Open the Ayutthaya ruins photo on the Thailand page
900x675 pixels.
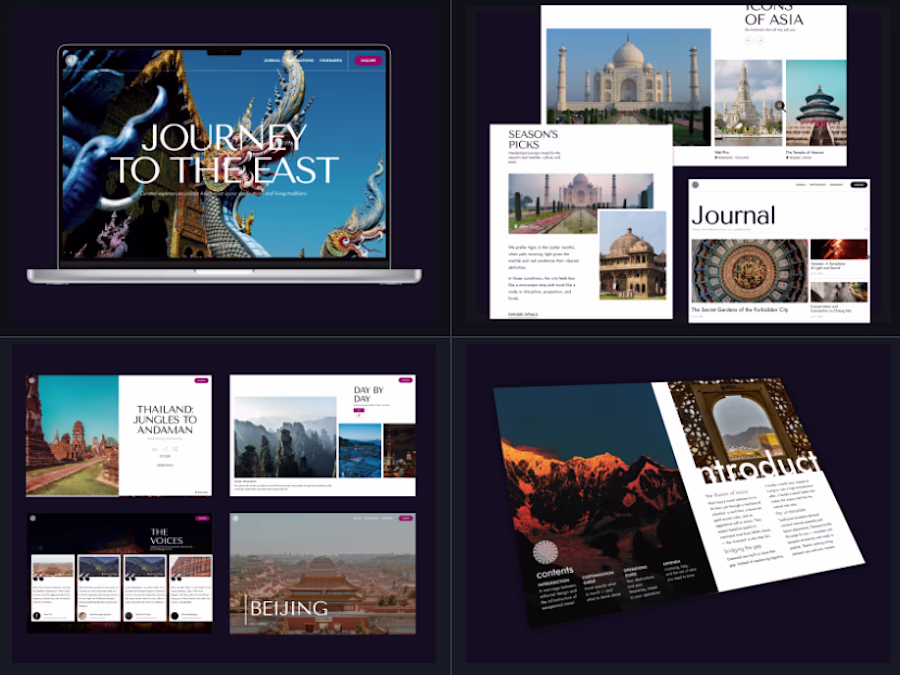(72, 436)
